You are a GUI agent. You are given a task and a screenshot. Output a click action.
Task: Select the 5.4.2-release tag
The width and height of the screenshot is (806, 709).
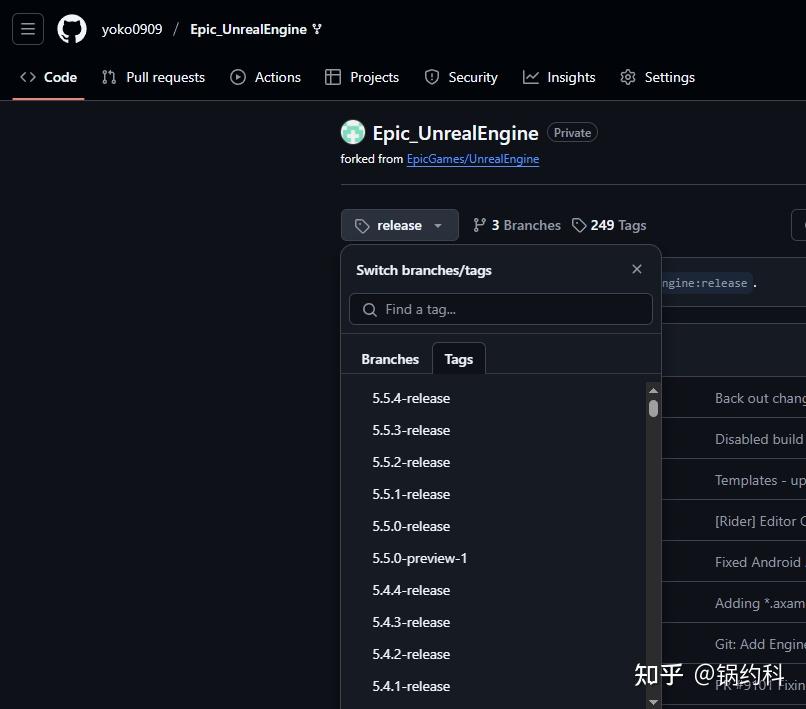point(411,655)
